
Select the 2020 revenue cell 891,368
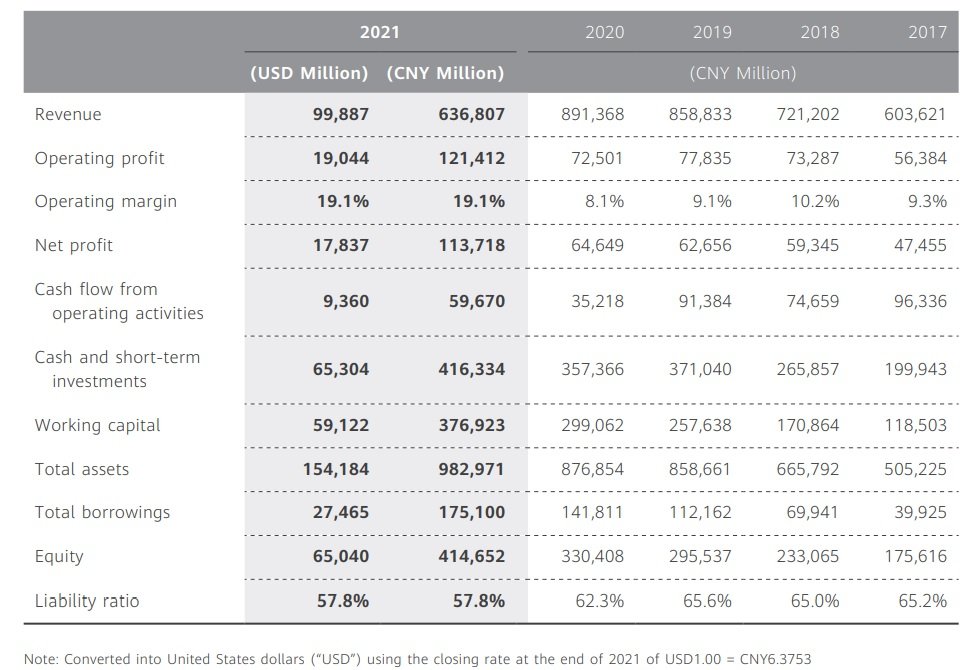pyautogui.click(x=592, y=114)
